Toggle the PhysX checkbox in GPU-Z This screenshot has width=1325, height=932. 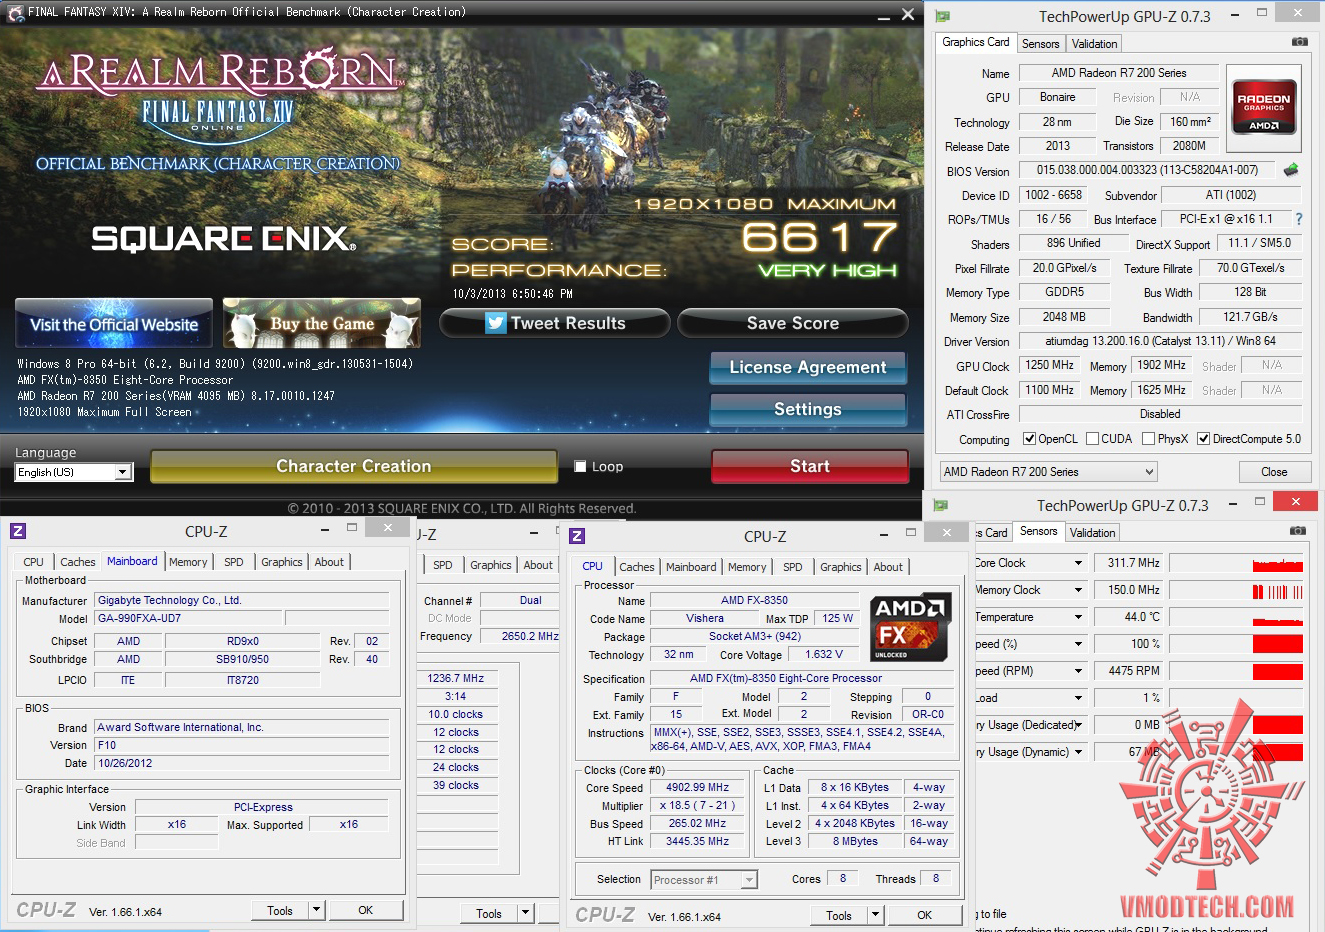1148,438
